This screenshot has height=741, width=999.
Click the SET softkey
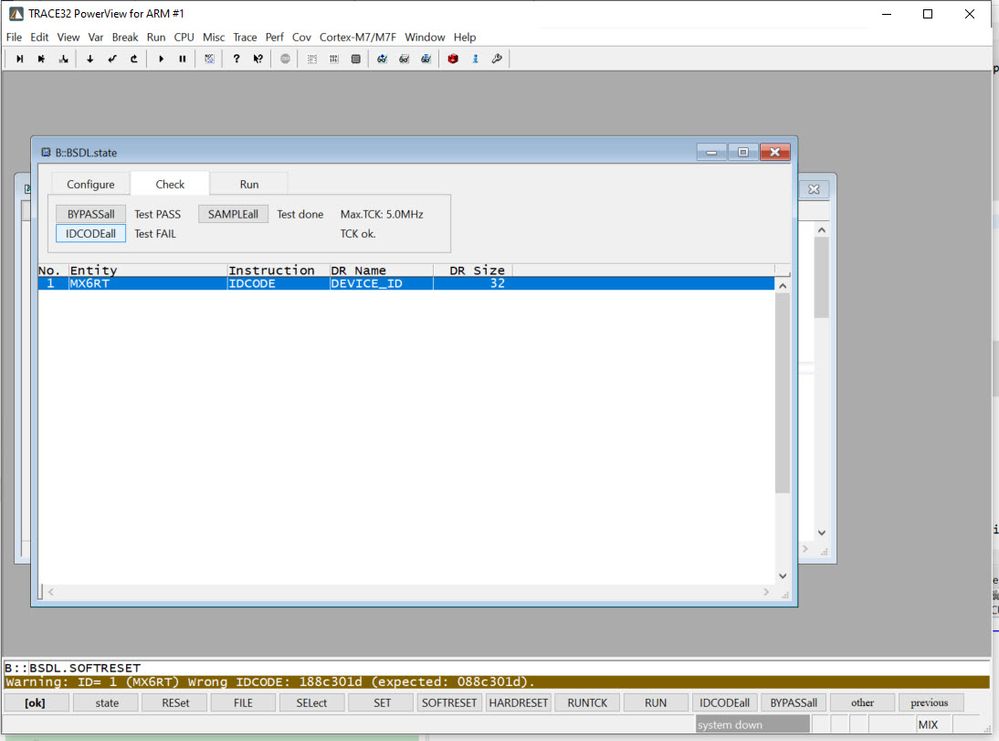pos(382,703)
